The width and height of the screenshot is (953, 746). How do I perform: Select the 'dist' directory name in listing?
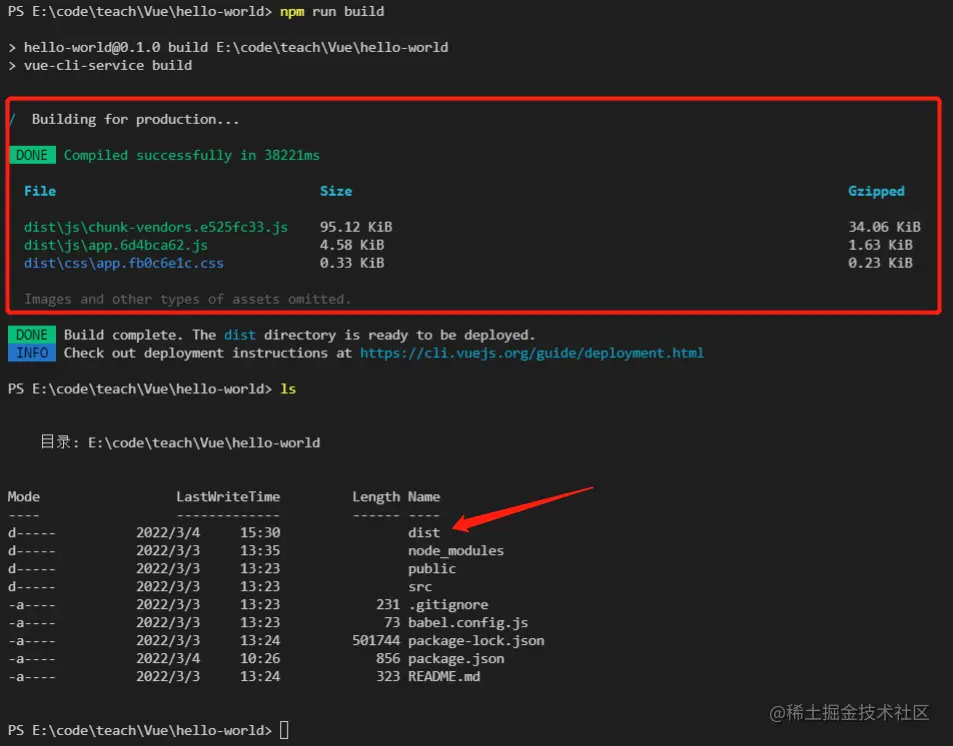pyautogui.click(x=424, y=533)
